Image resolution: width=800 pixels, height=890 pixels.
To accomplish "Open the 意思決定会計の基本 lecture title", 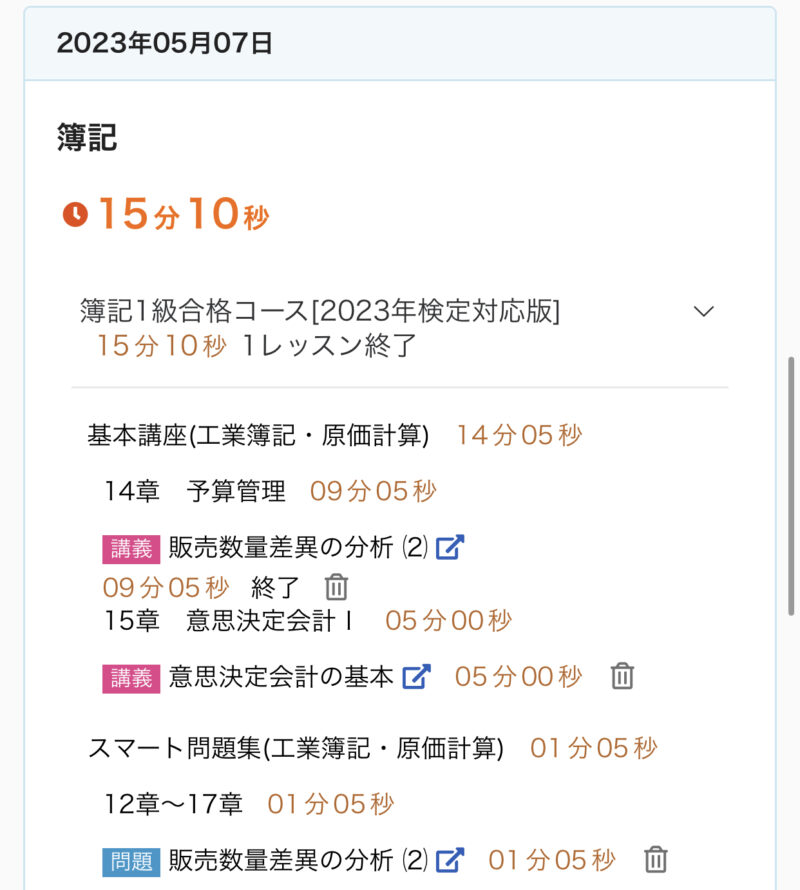I will click(x=281, y=676).
